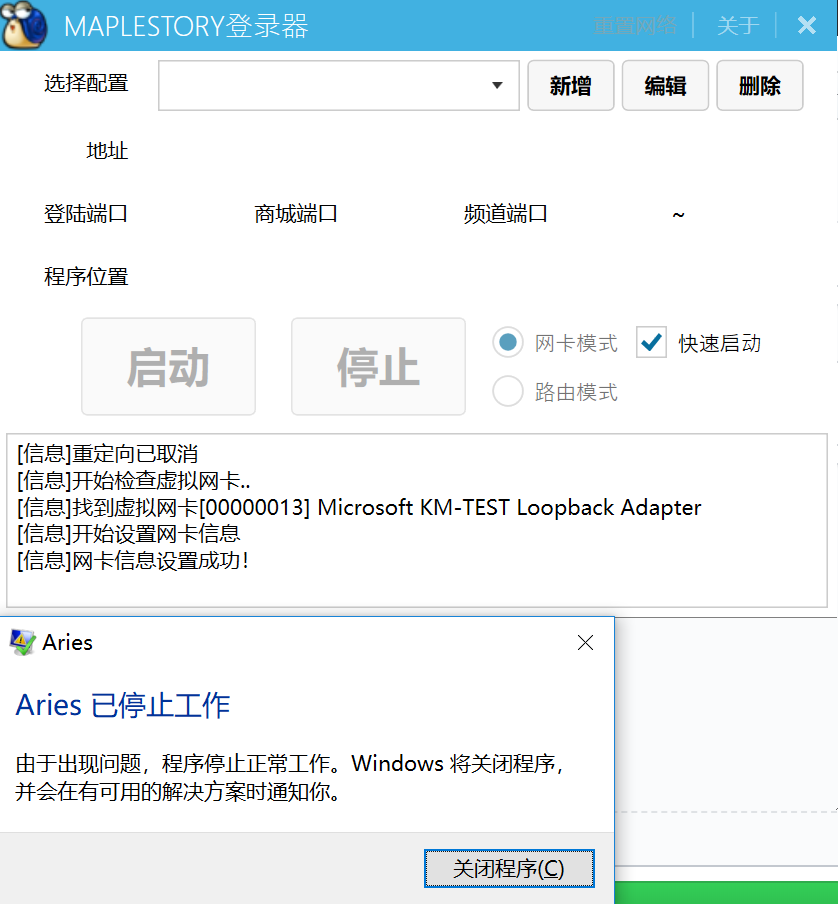Click the 商城端口 label
This screenshot has height=904, width=838.
pos(296,214)
